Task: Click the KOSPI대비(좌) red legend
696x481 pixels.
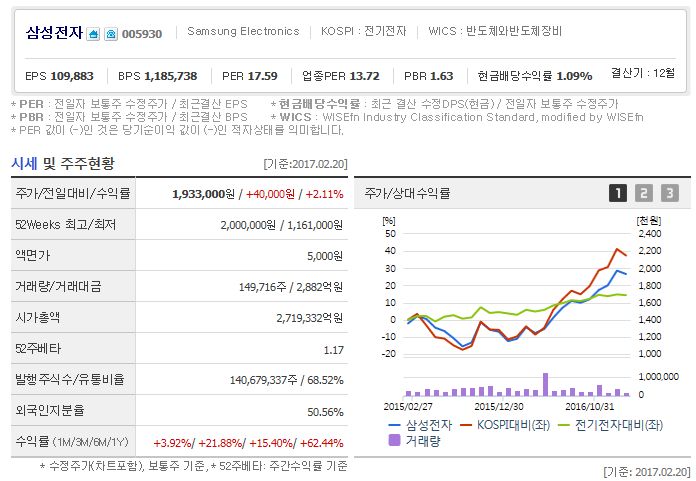Action: (505, 425)
